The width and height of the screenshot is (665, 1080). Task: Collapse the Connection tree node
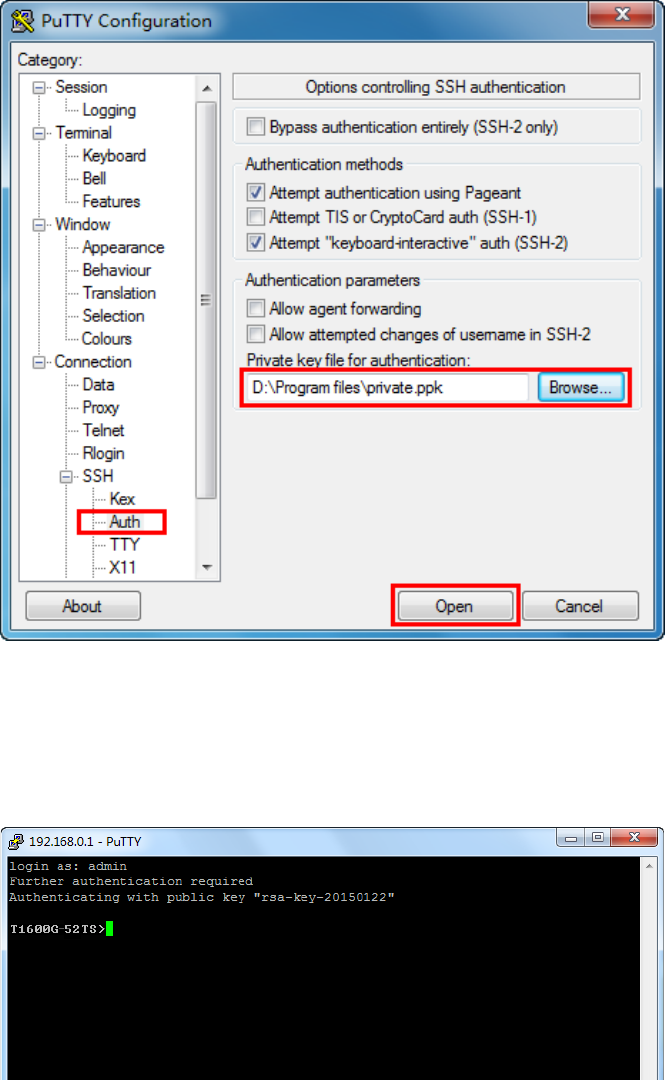click(x=39, y=362)
